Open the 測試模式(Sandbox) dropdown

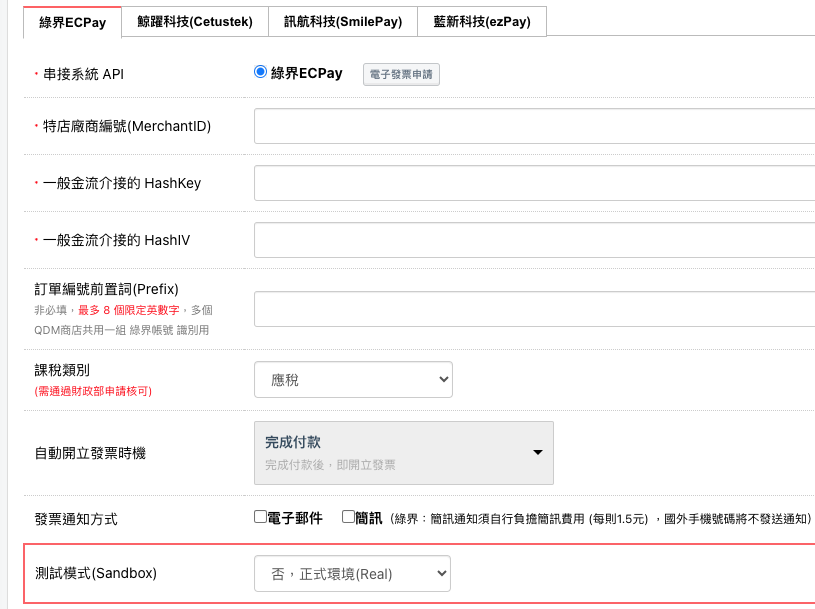click(352, 574)
